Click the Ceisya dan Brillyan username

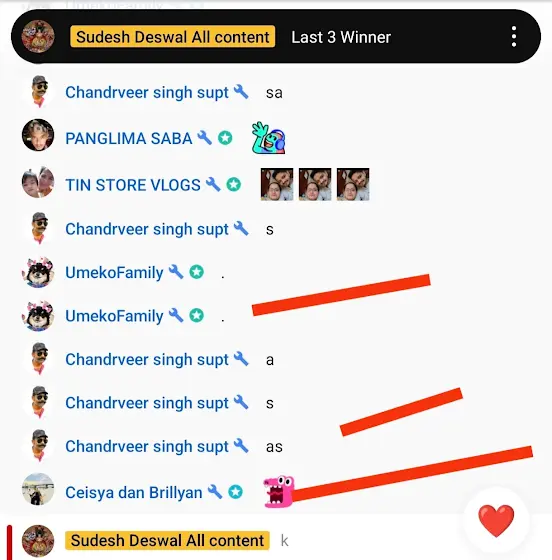(134, 492)
